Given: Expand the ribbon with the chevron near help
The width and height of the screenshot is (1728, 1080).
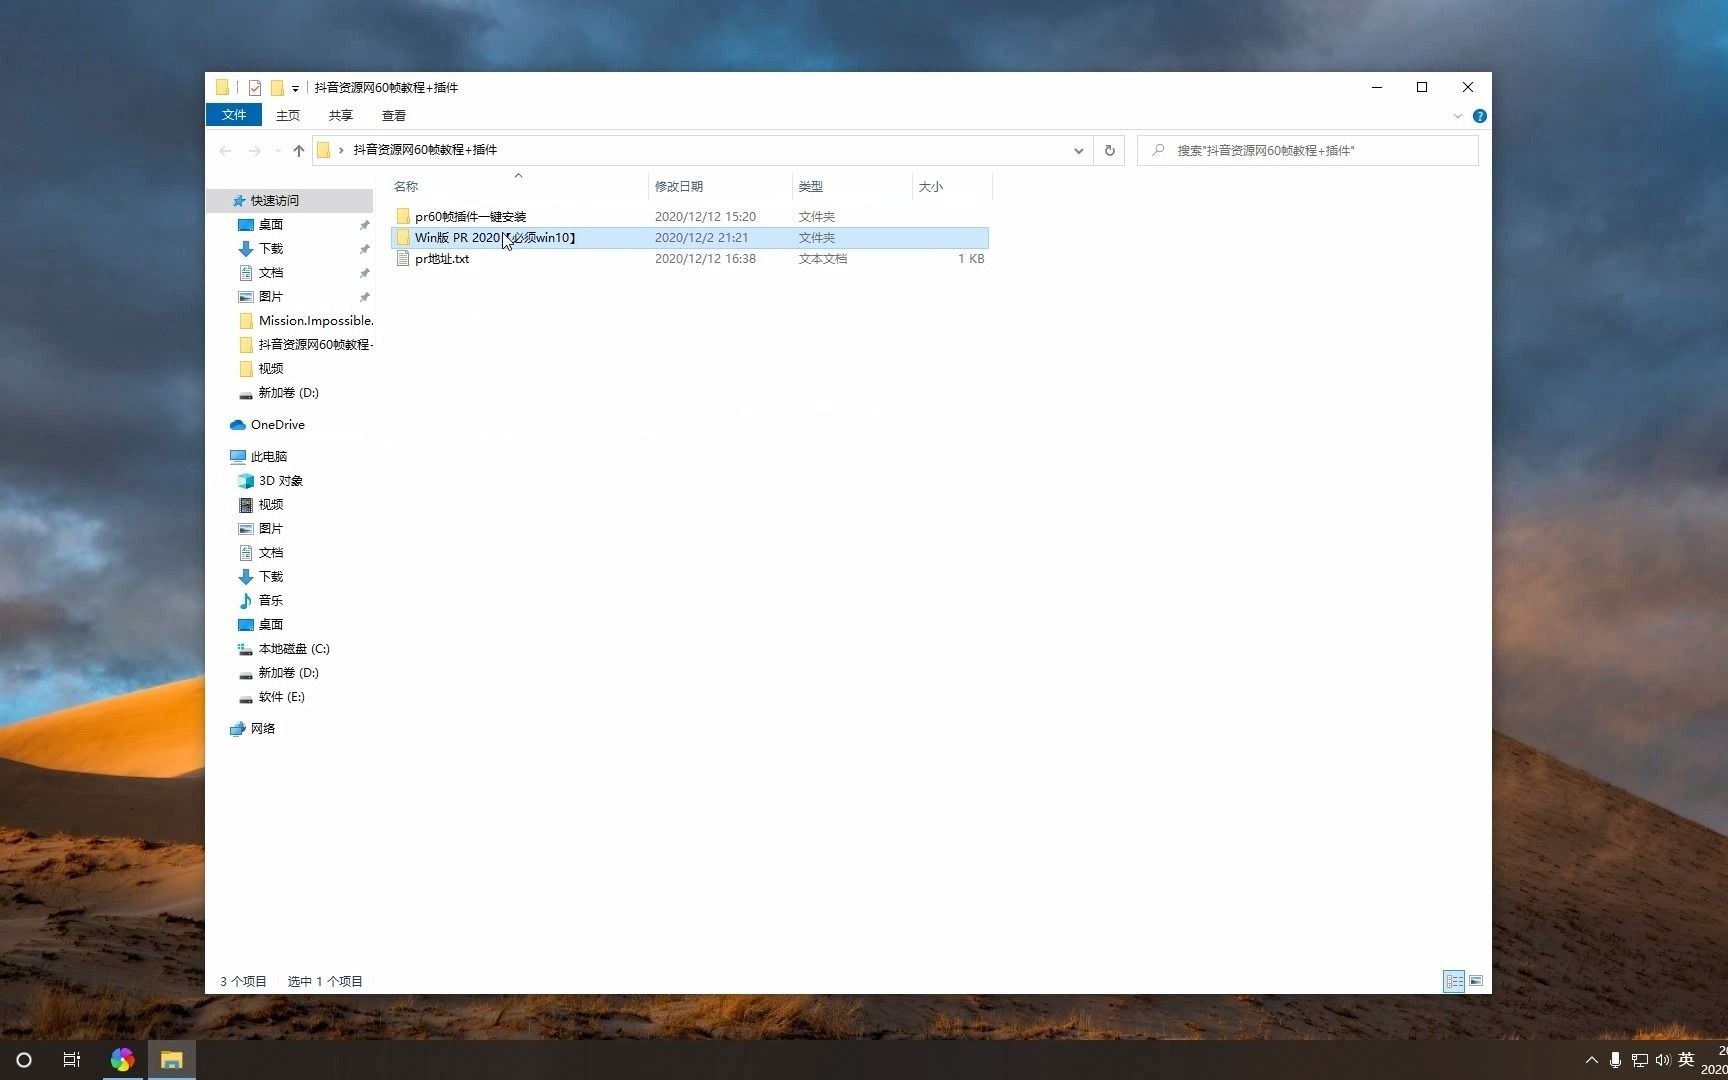Looking at the screenshot, I should [1457, 116].
